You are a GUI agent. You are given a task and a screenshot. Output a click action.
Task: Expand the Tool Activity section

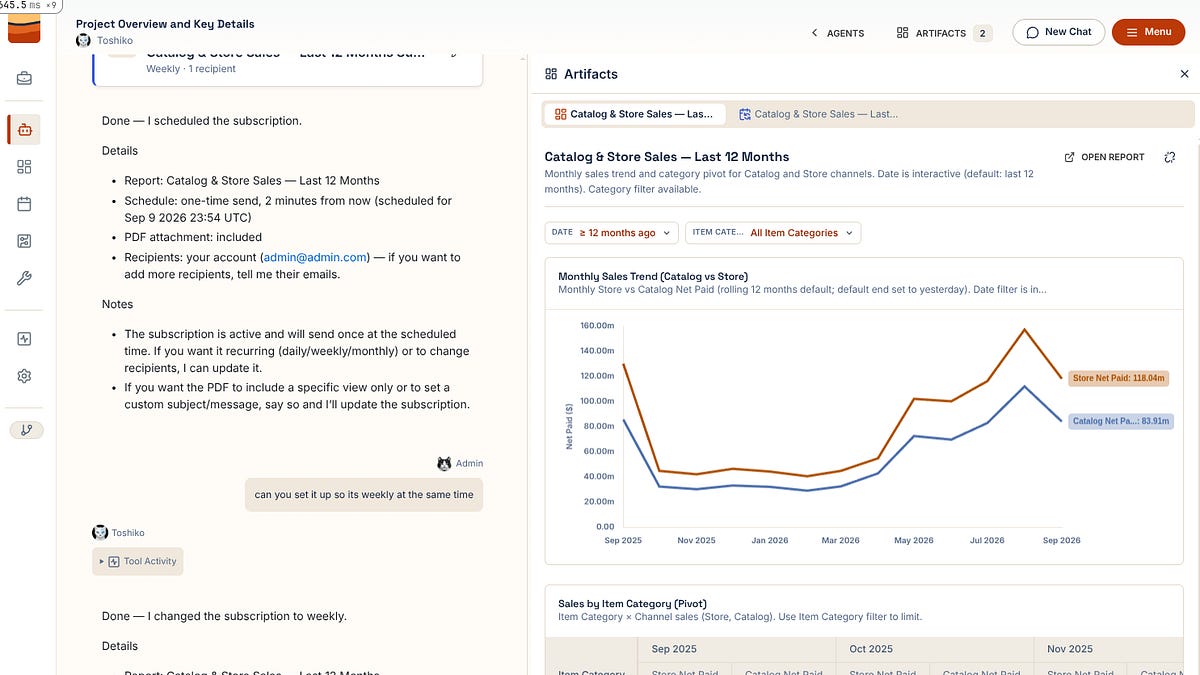[138, 561]
